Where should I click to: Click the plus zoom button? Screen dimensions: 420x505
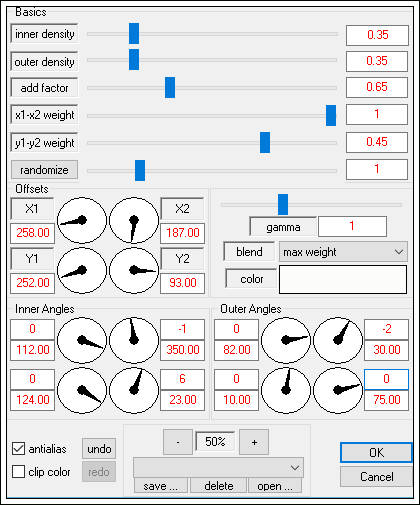coord(254,442)
